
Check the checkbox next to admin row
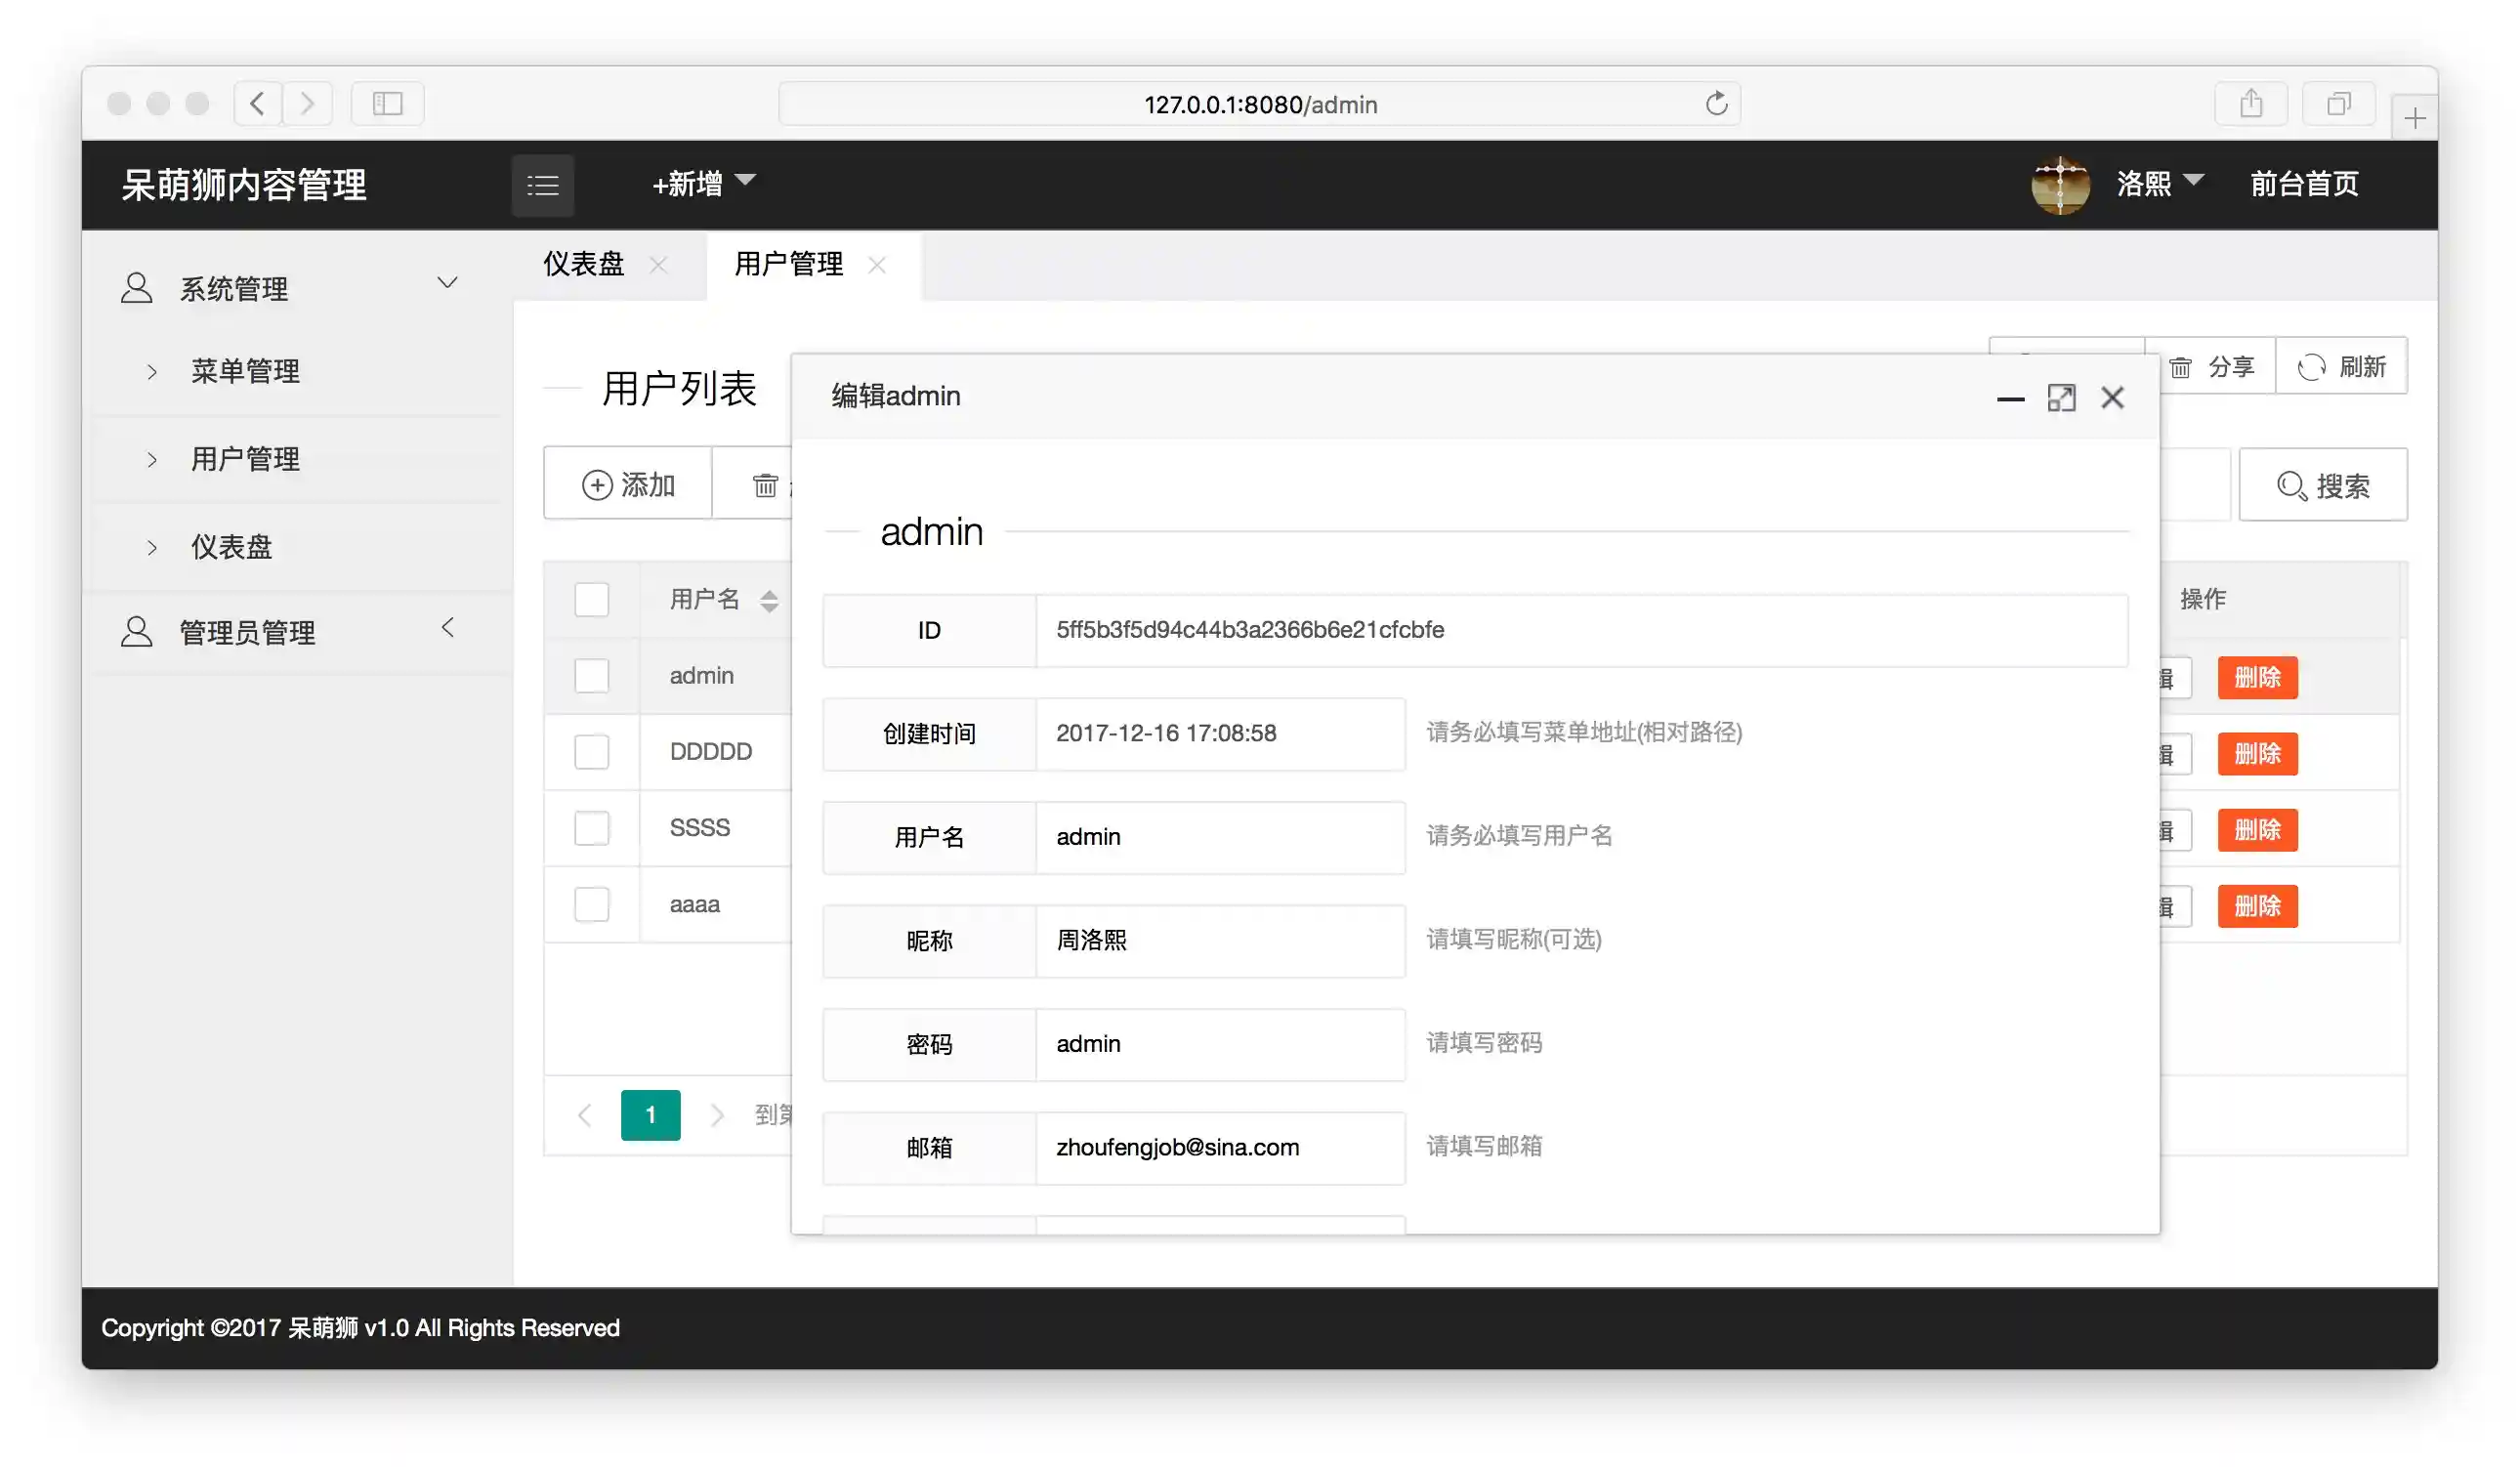point(591,675)
